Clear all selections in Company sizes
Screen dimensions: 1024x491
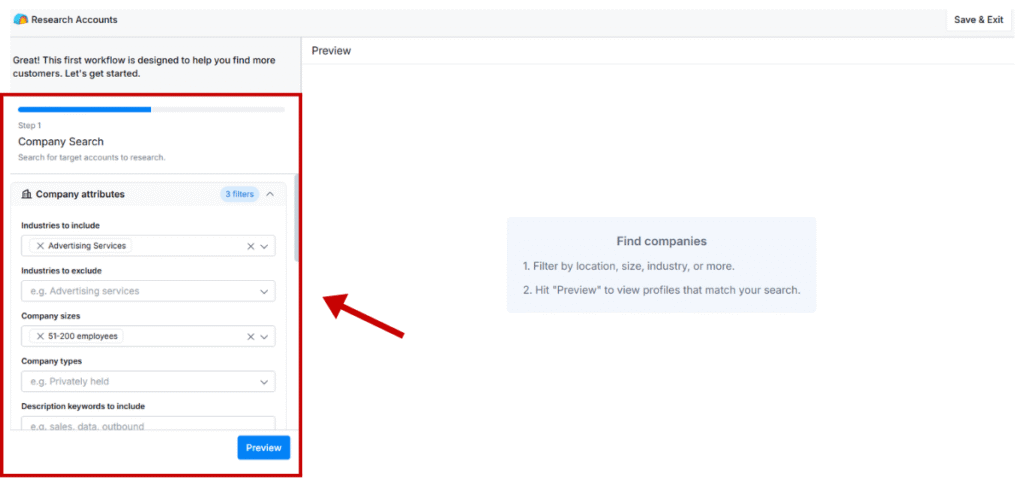click(250, 336)
